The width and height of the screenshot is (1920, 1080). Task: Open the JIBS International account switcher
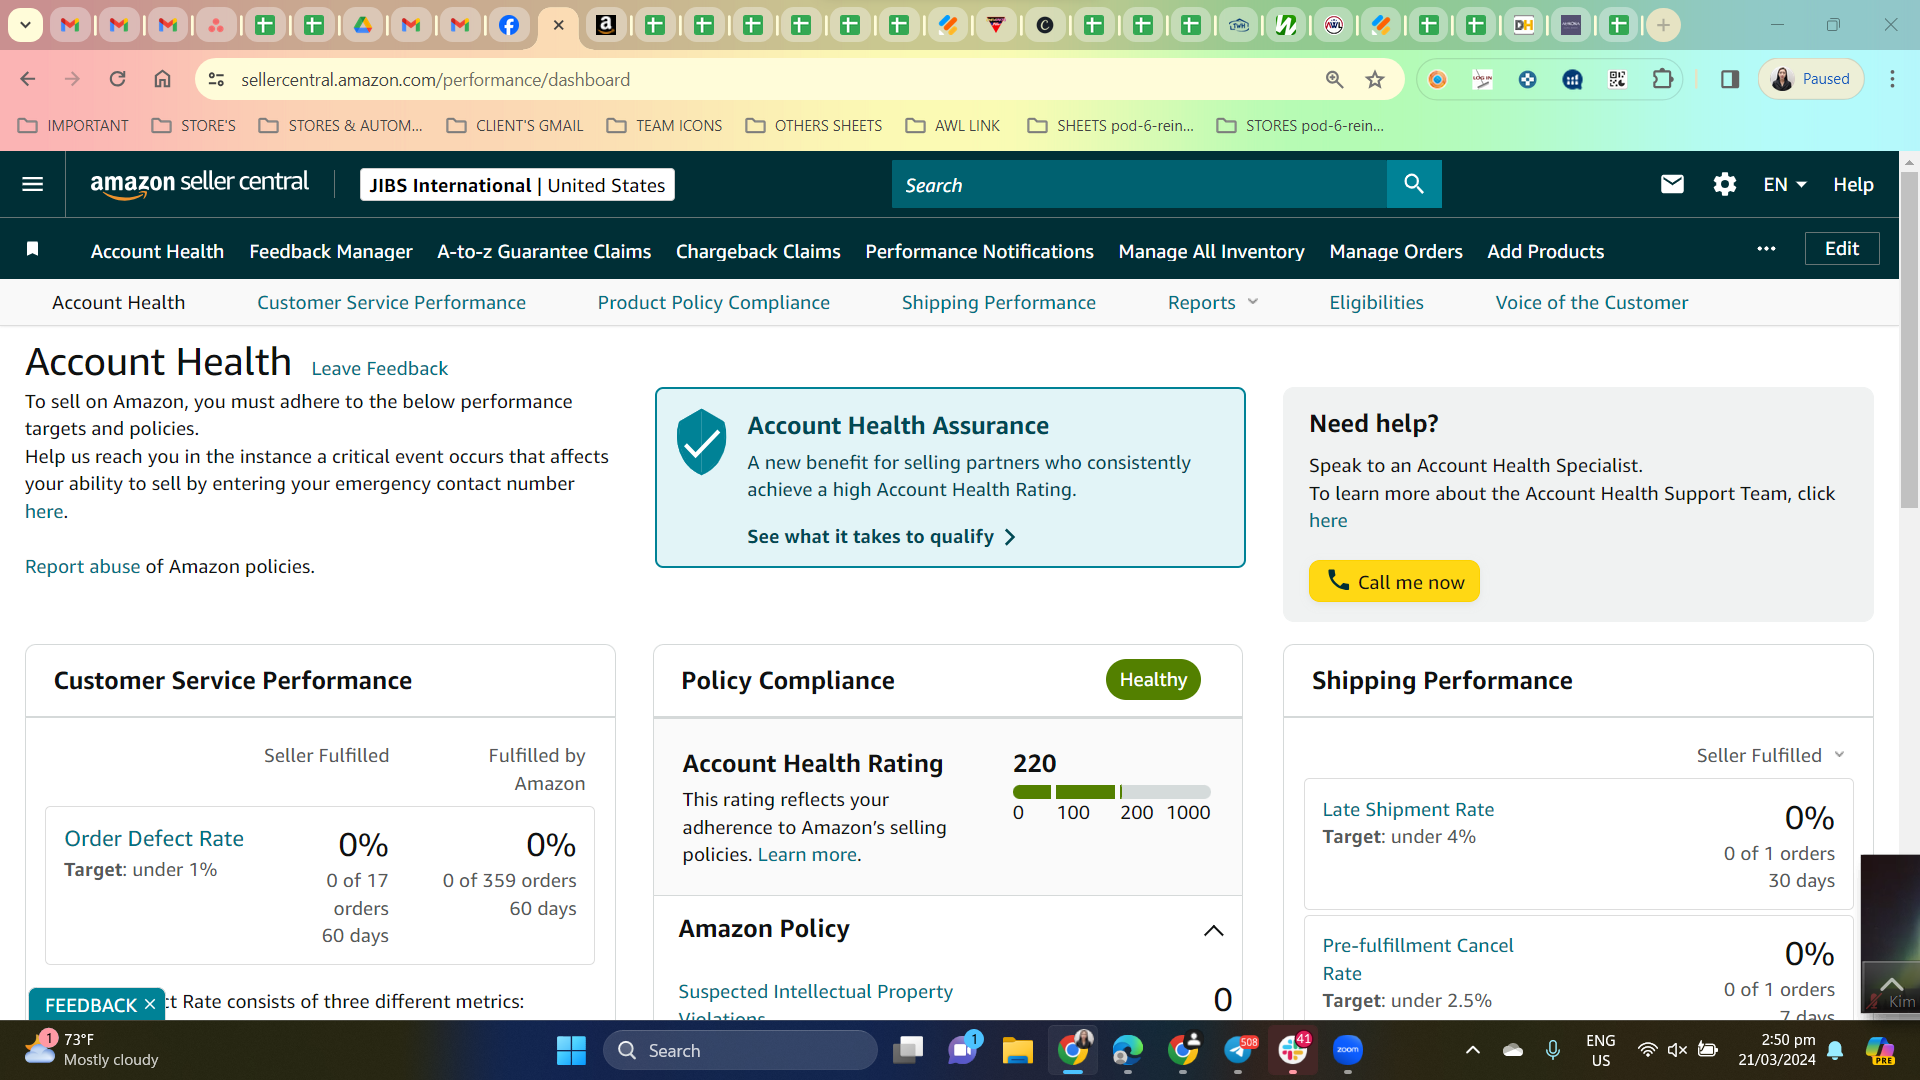(517, 185)
